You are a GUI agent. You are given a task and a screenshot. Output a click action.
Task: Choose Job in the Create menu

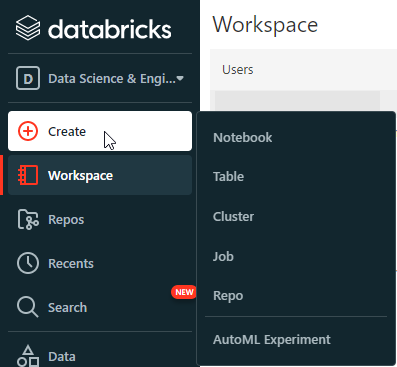point(223,256)
